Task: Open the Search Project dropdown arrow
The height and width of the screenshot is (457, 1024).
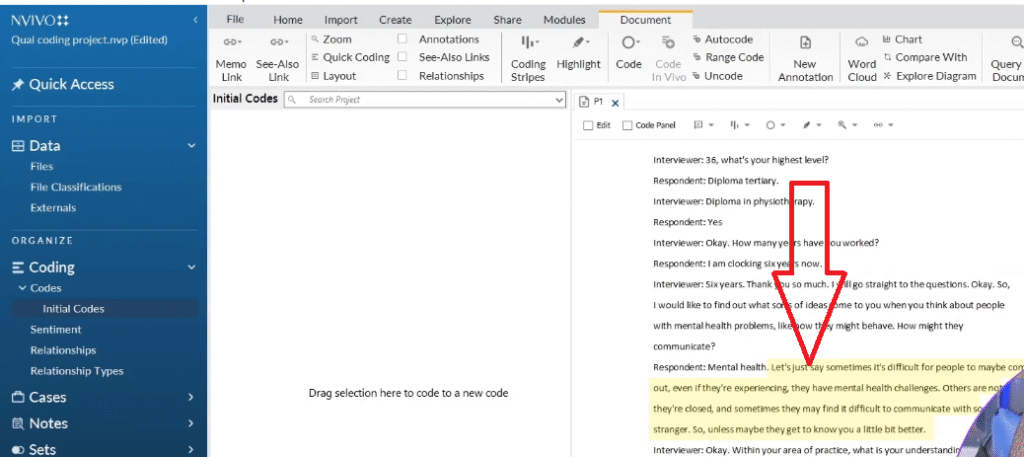Action: click(x=559, y=100)
